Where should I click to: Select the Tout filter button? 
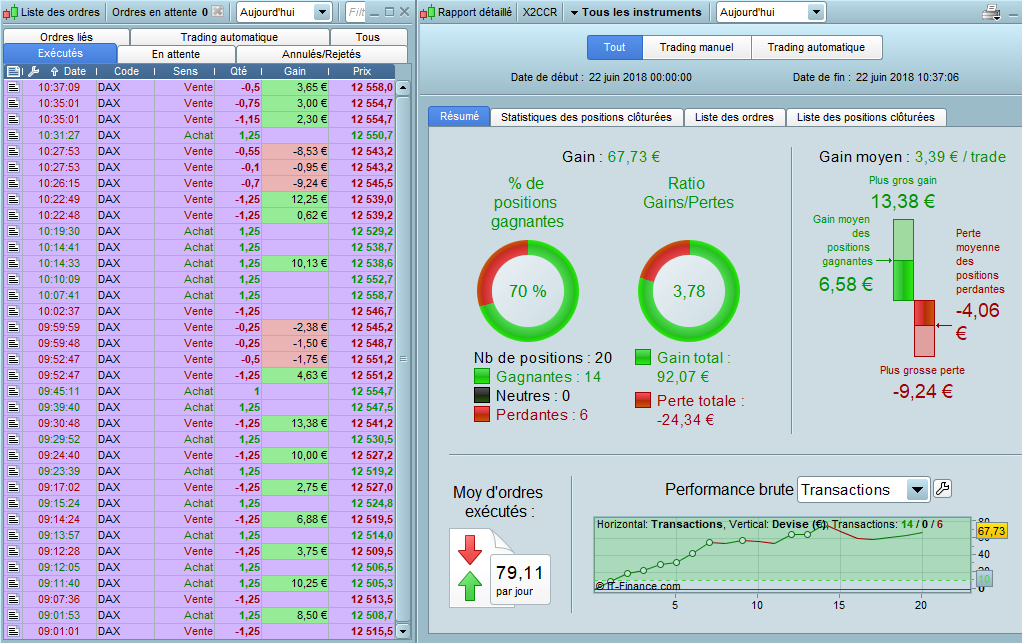614,47
